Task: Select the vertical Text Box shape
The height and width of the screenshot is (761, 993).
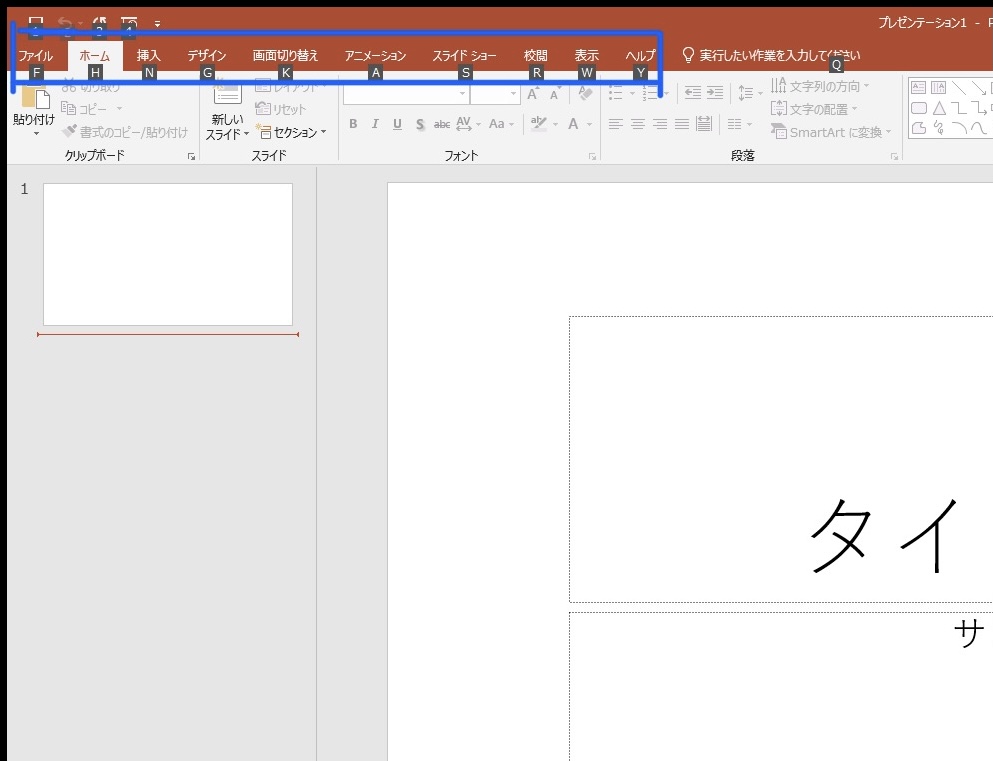Action: [x=939, y=87]
